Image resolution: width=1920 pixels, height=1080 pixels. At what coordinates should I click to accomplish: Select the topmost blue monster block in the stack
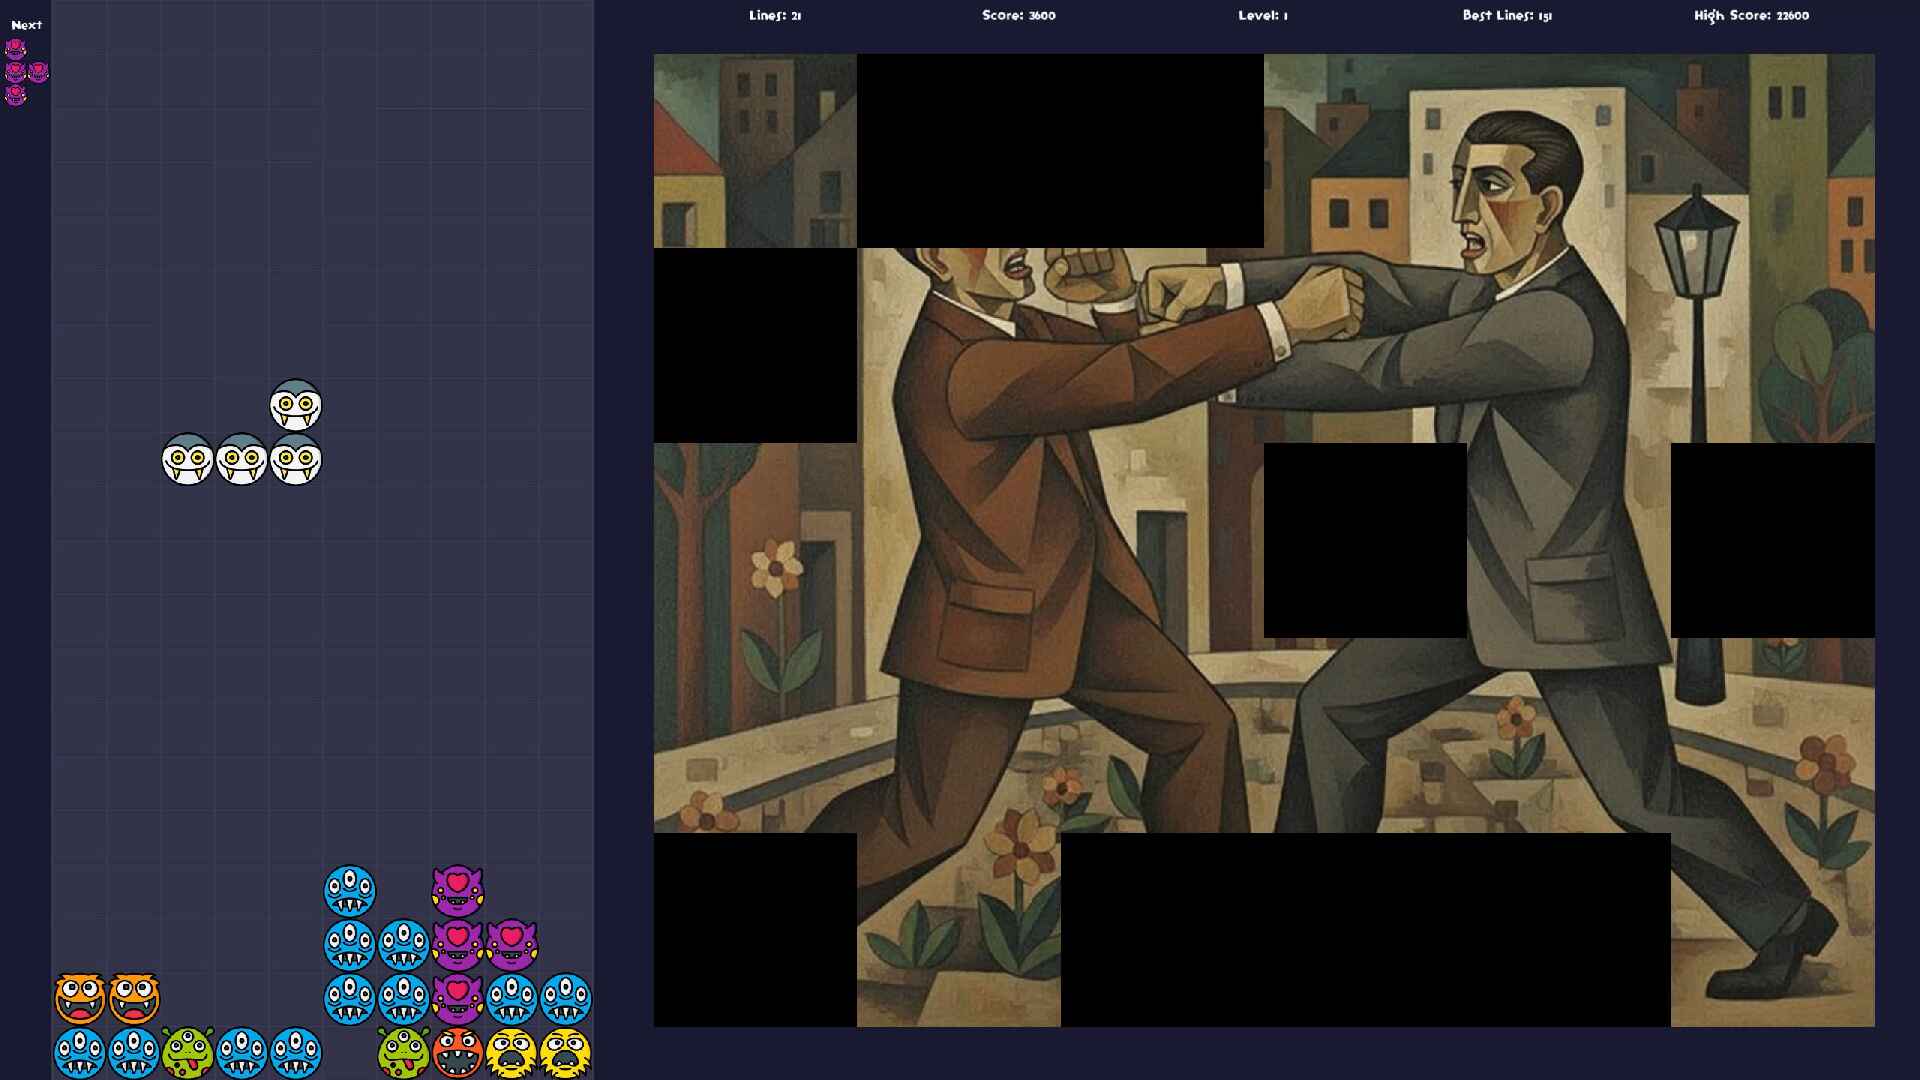coord(349,890)
